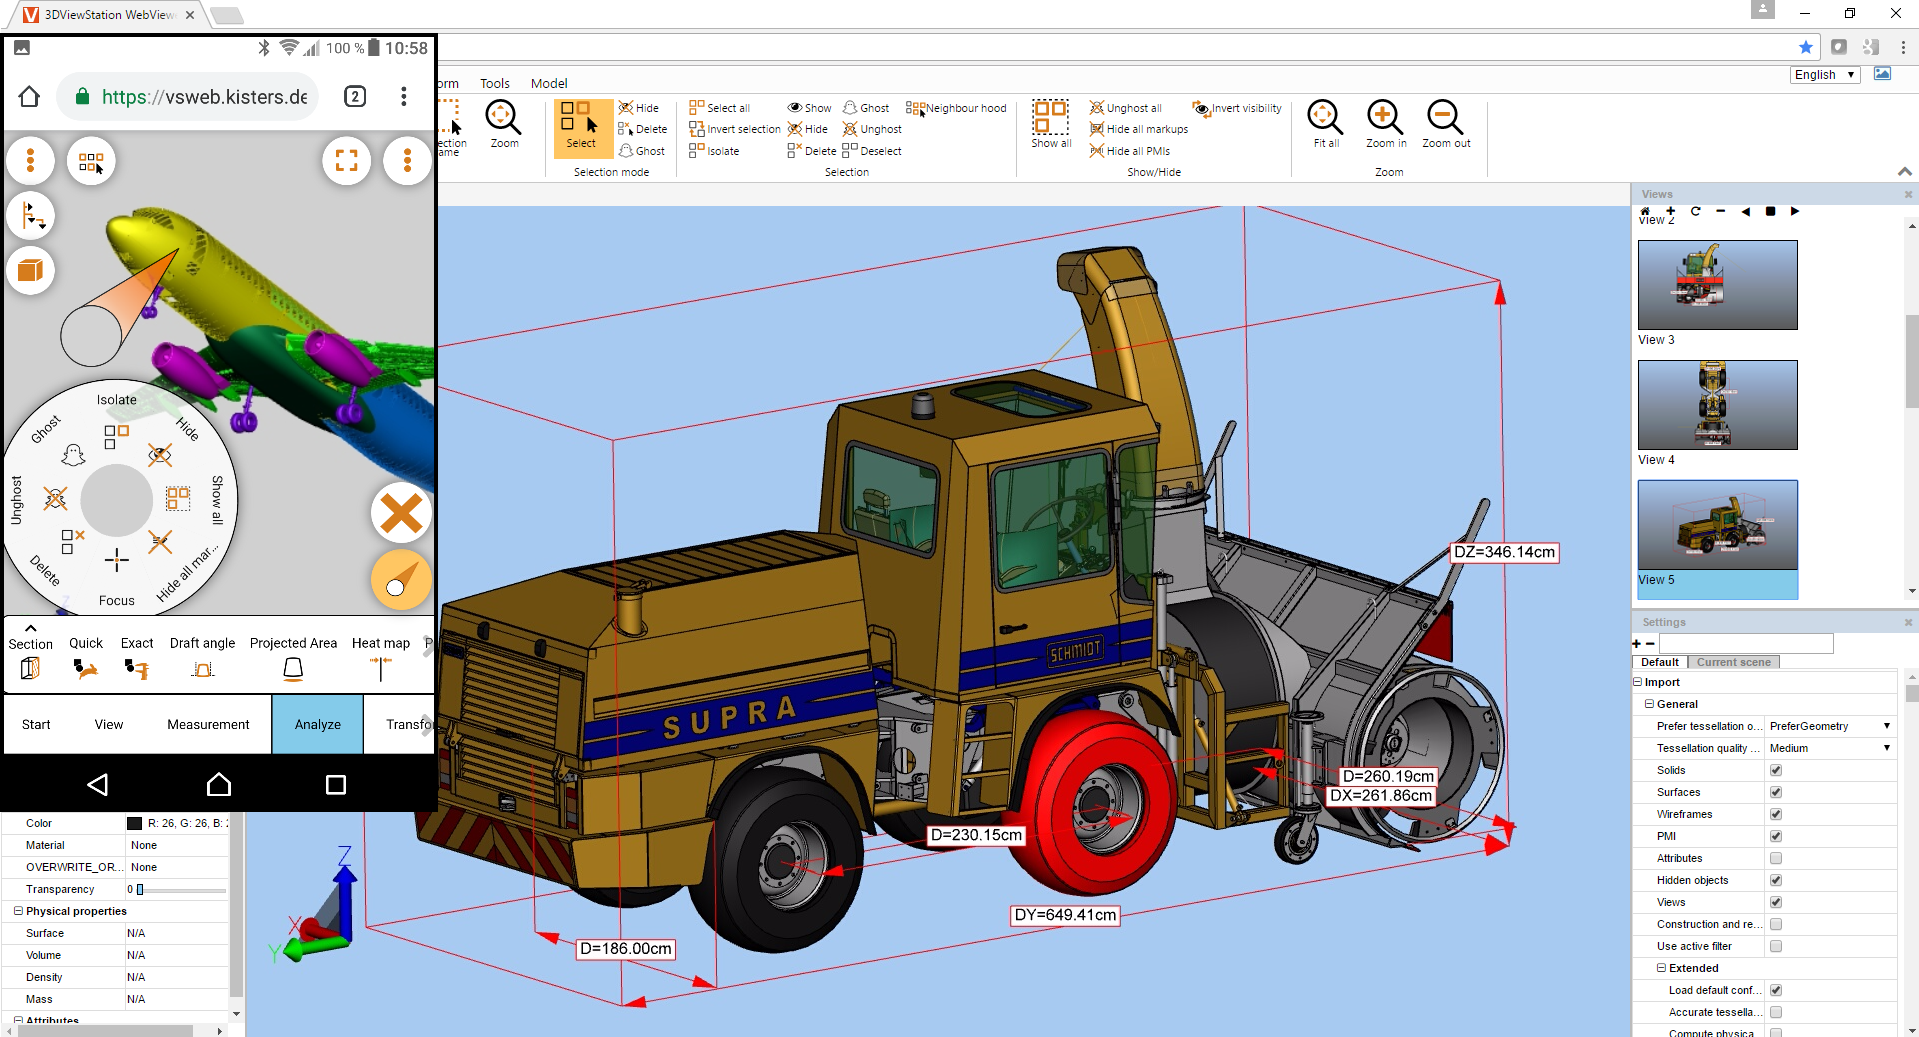This screenshot has width=1919, height=1037.
Task: Click the Zoom in magnifier icon
Action: pyautogui.click(x=1385, y=118)
